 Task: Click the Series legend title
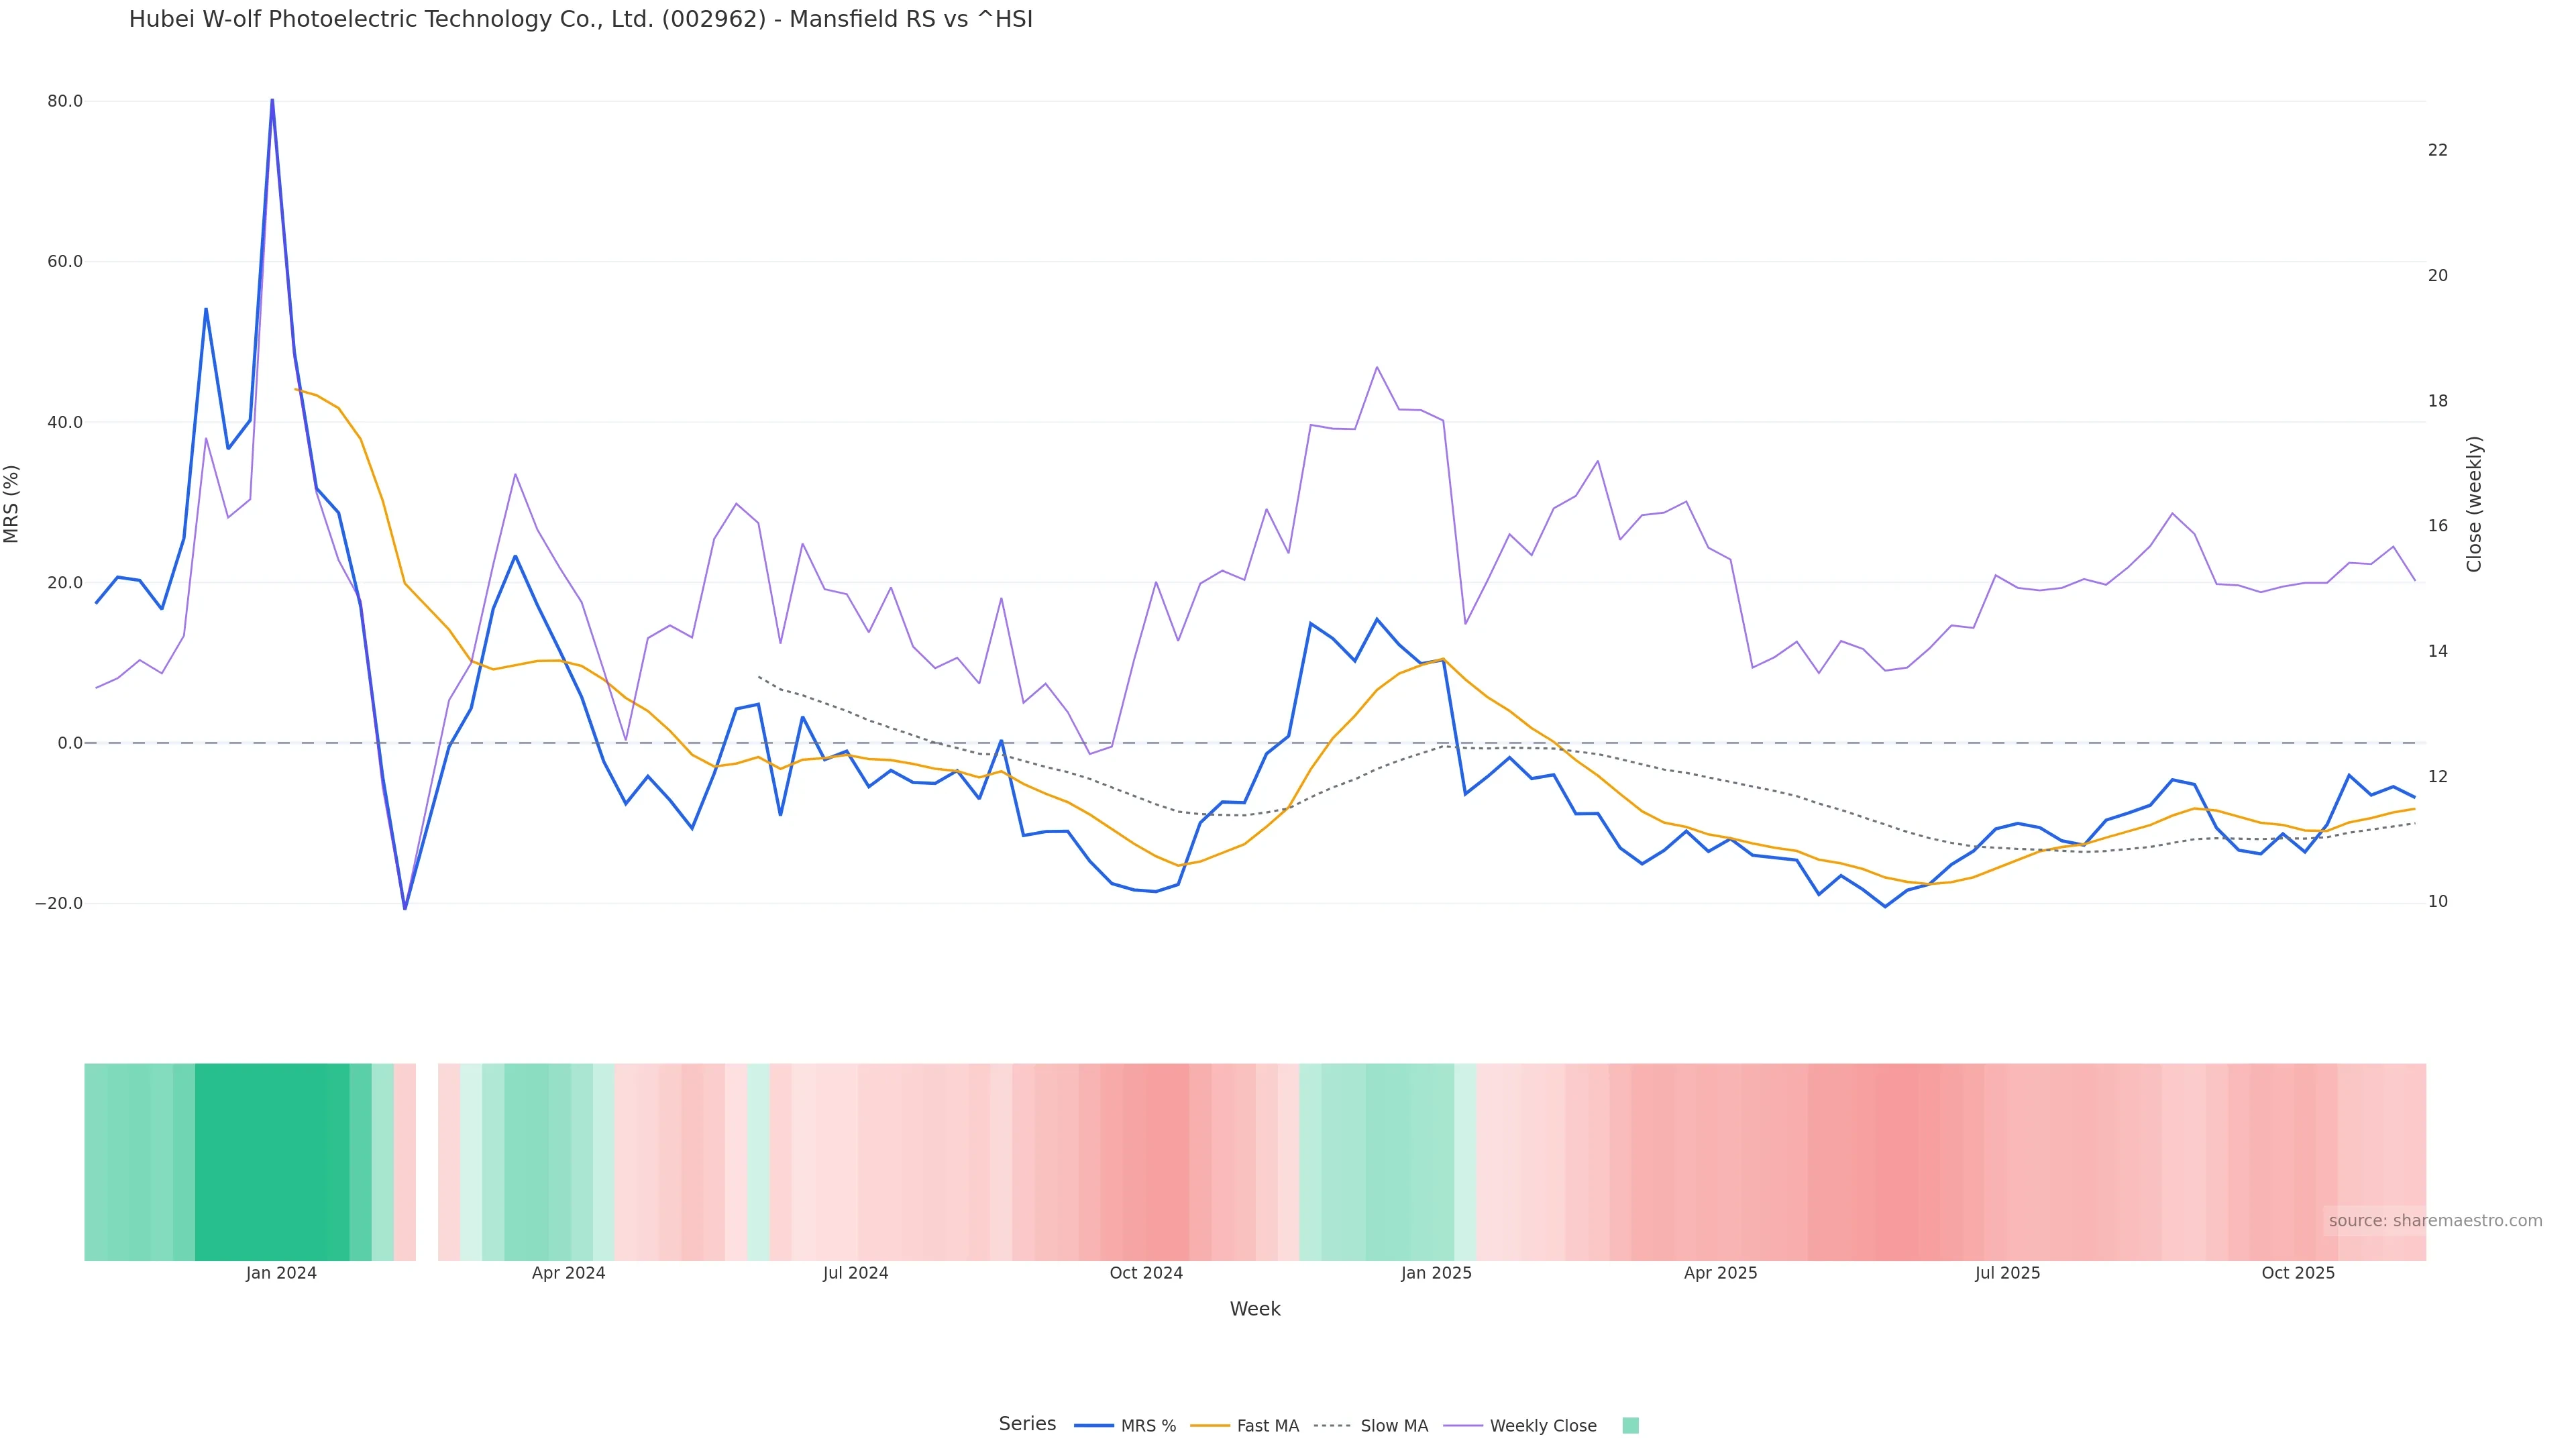pos(1027,1424)
